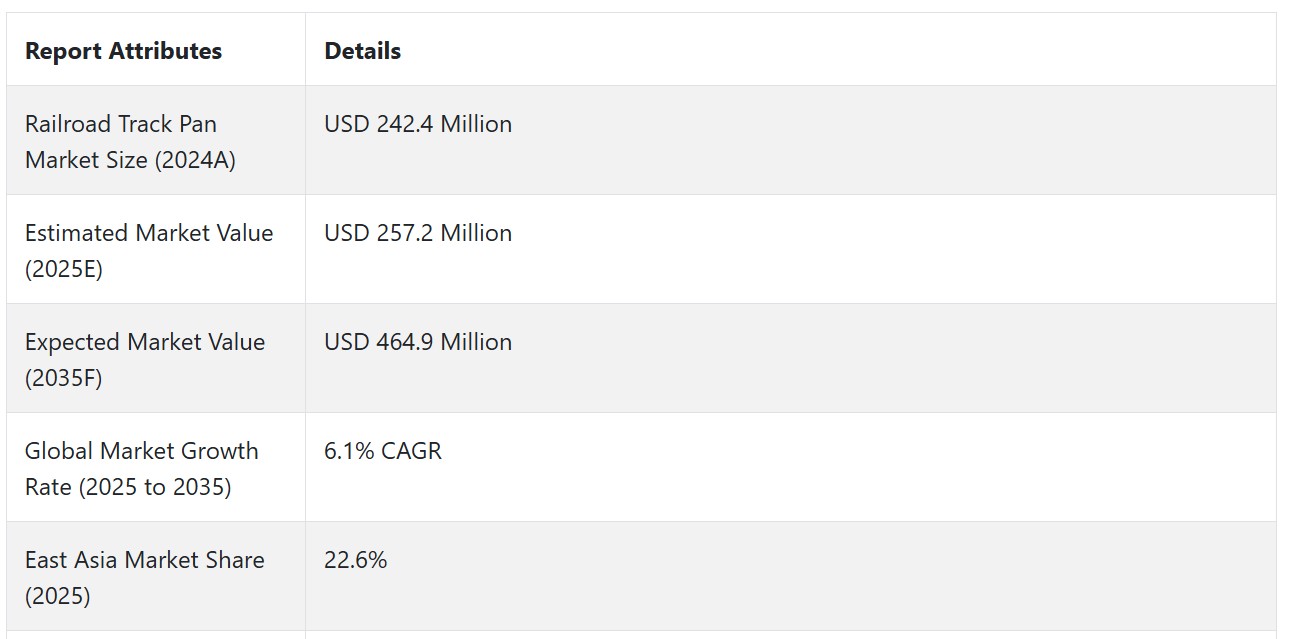Click the Railroad Track Pan Market Size cell
Image resolution: width=1291 pixels, height=639 pixels.
tap(156, 141)
